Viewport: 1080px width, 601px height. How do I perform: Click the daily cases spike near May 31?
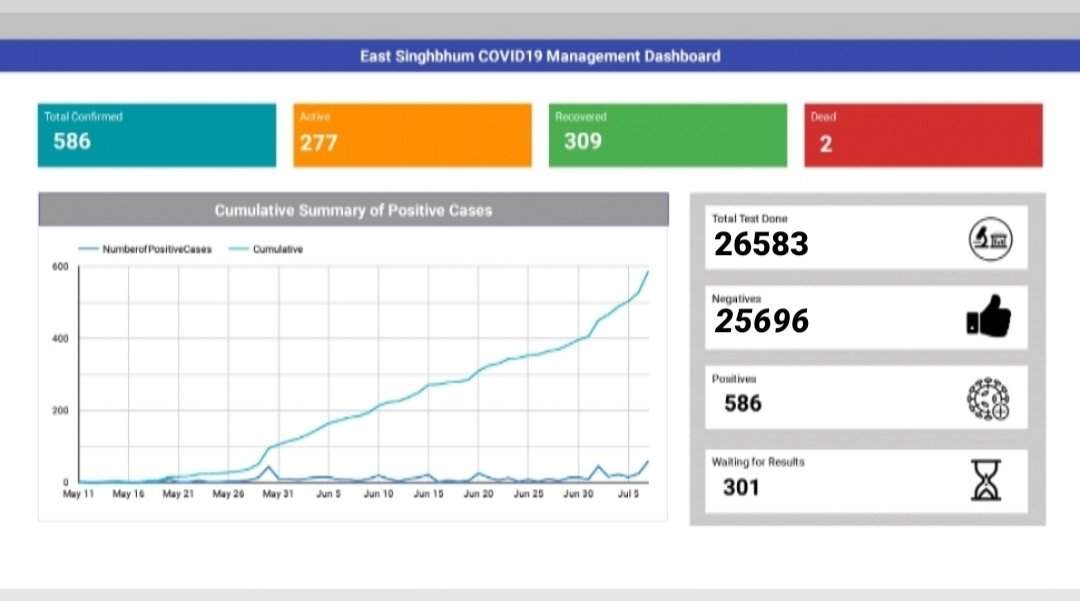coord(269,467)
